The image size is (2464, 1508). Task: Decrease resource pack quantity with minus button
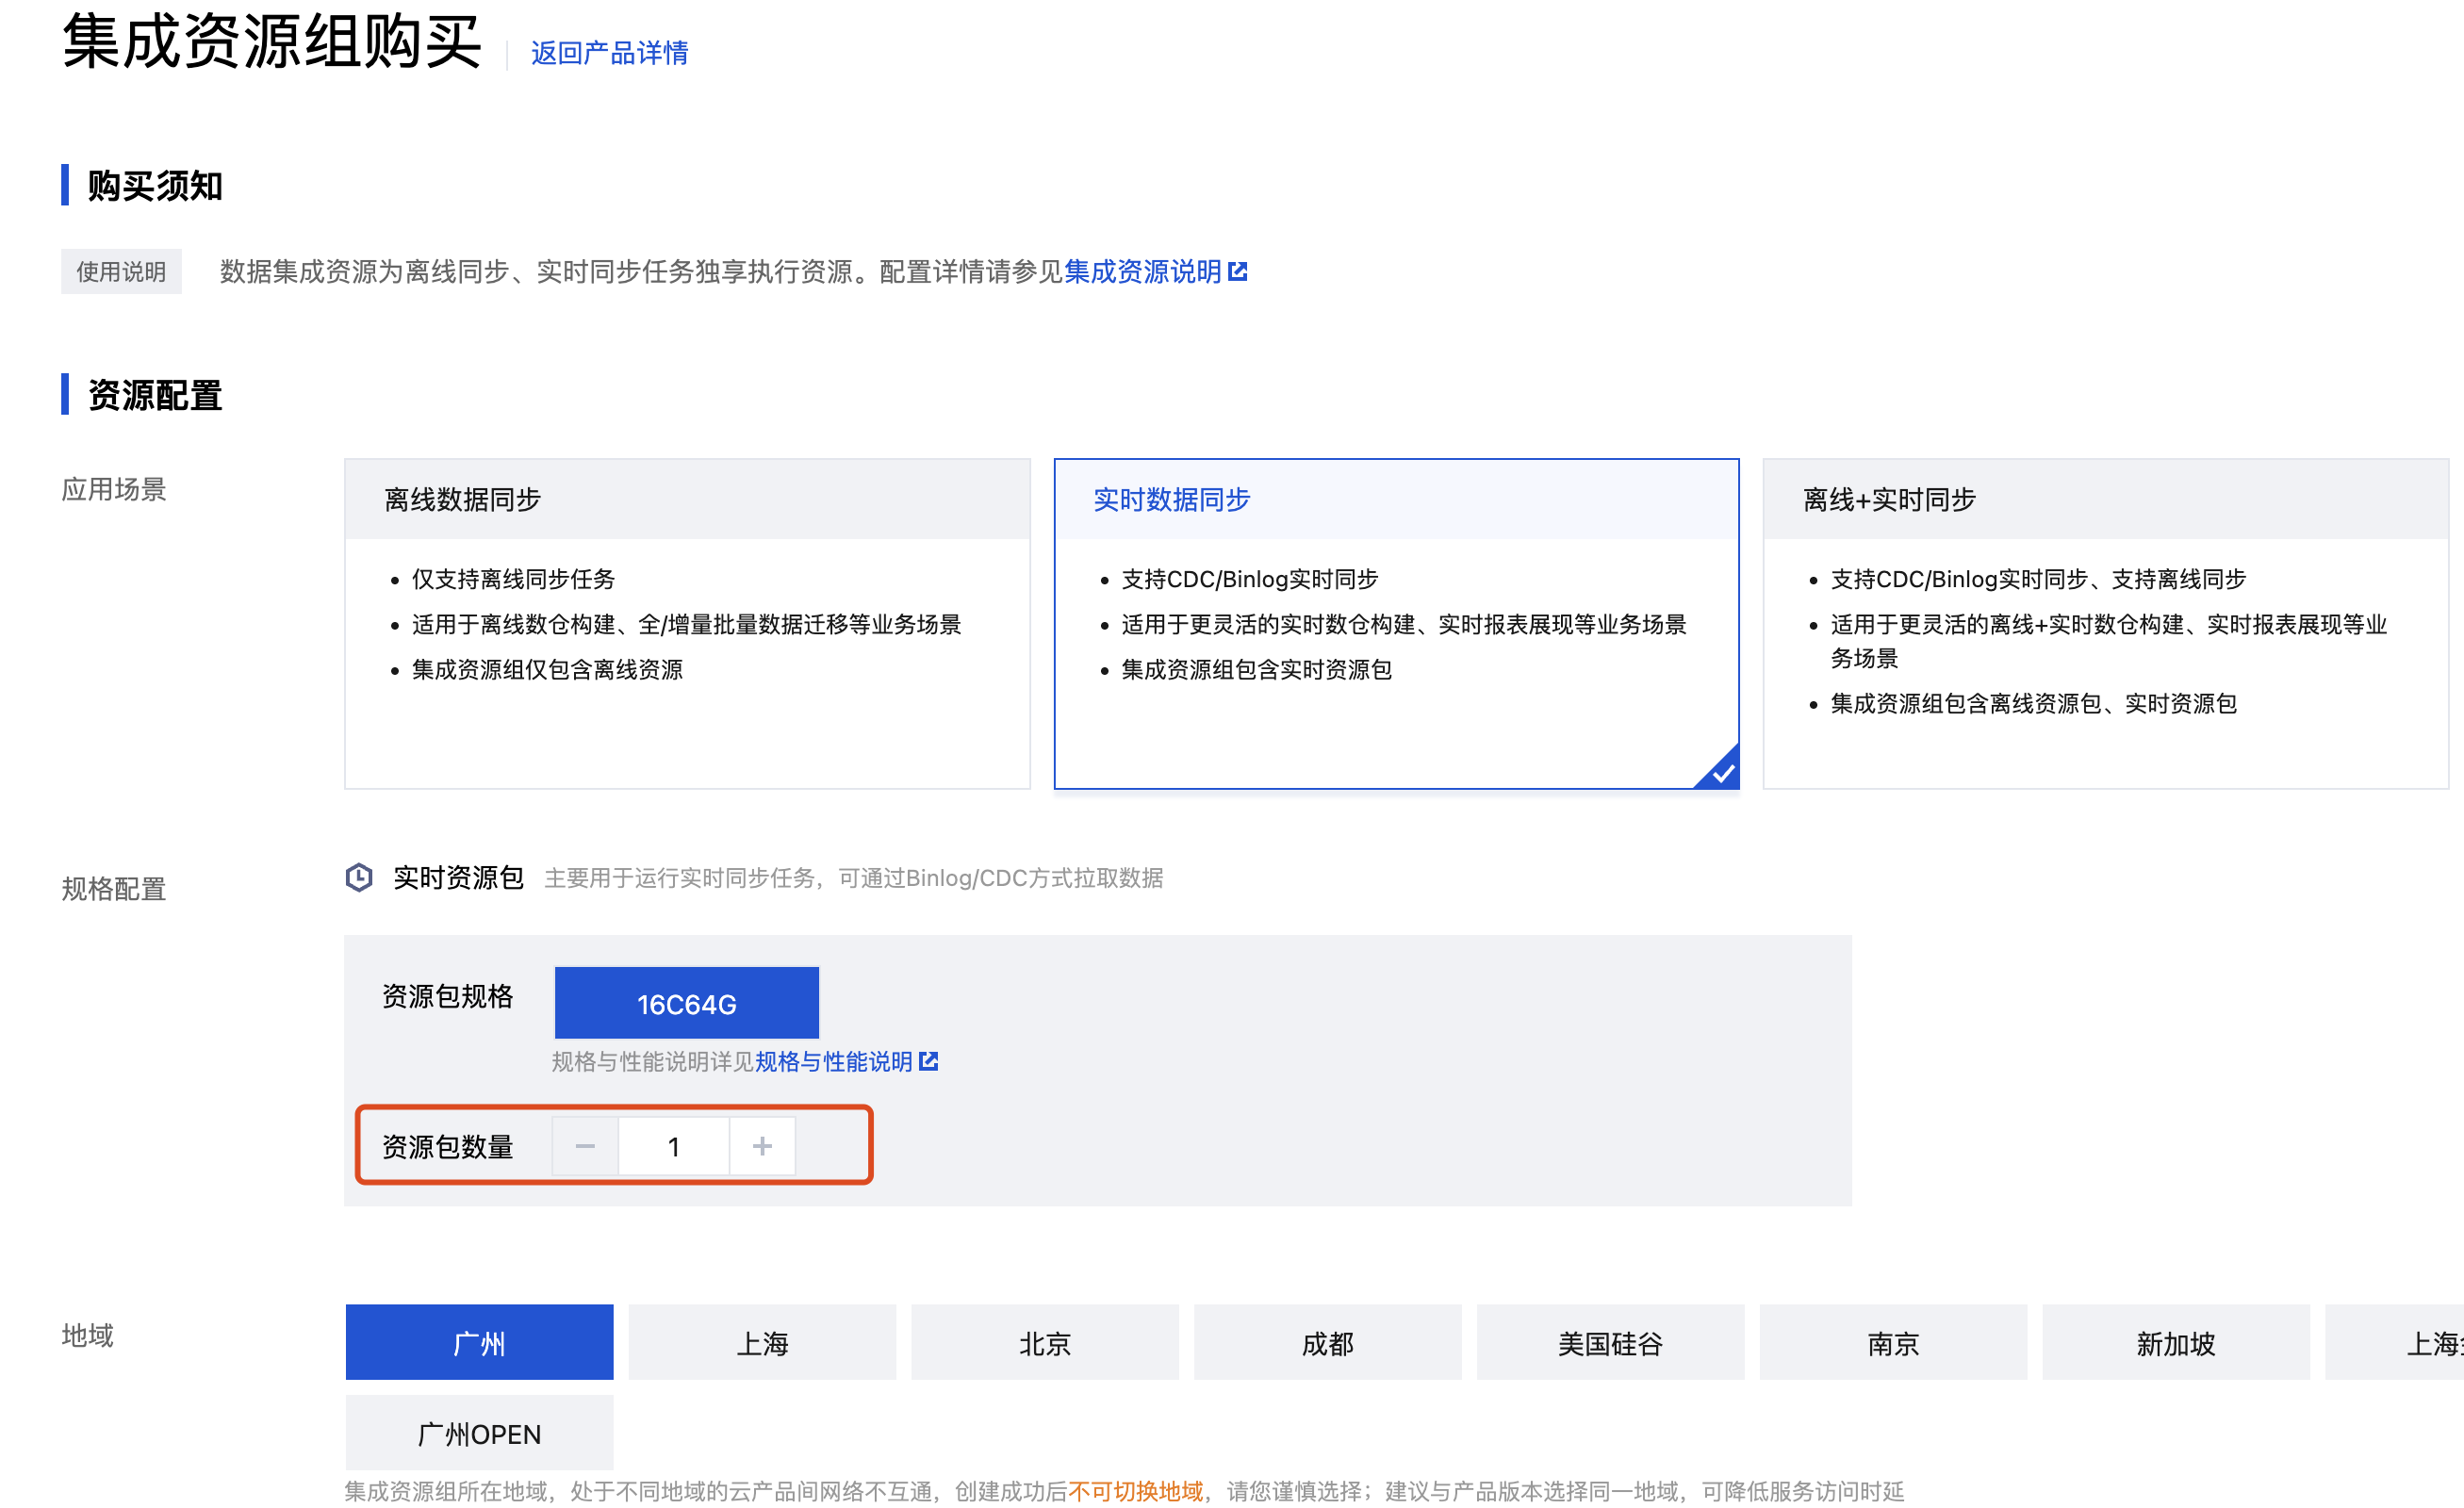(x=585, y=1146)
